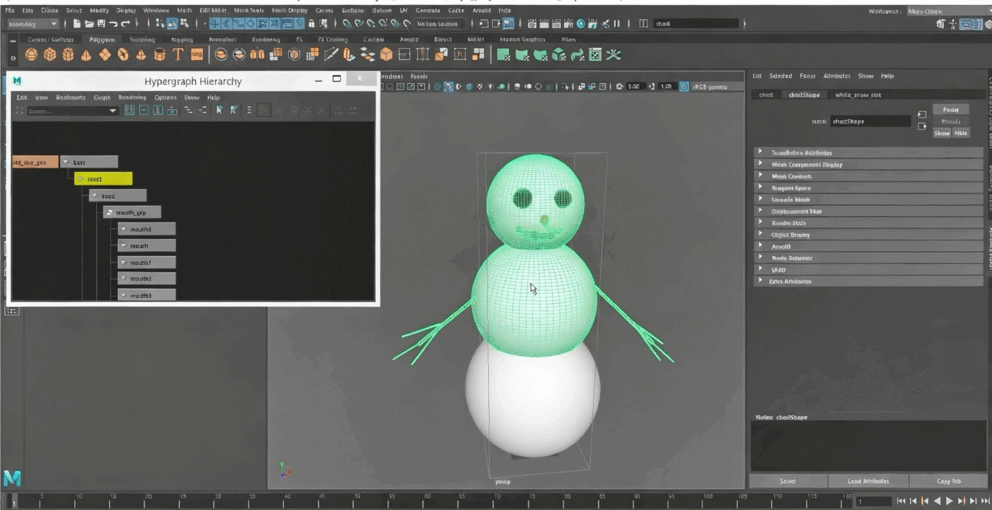This screenshot has width=992, height=510.
Task: Expand the Object Display attribute section
Action: click(x=791, y=235)
